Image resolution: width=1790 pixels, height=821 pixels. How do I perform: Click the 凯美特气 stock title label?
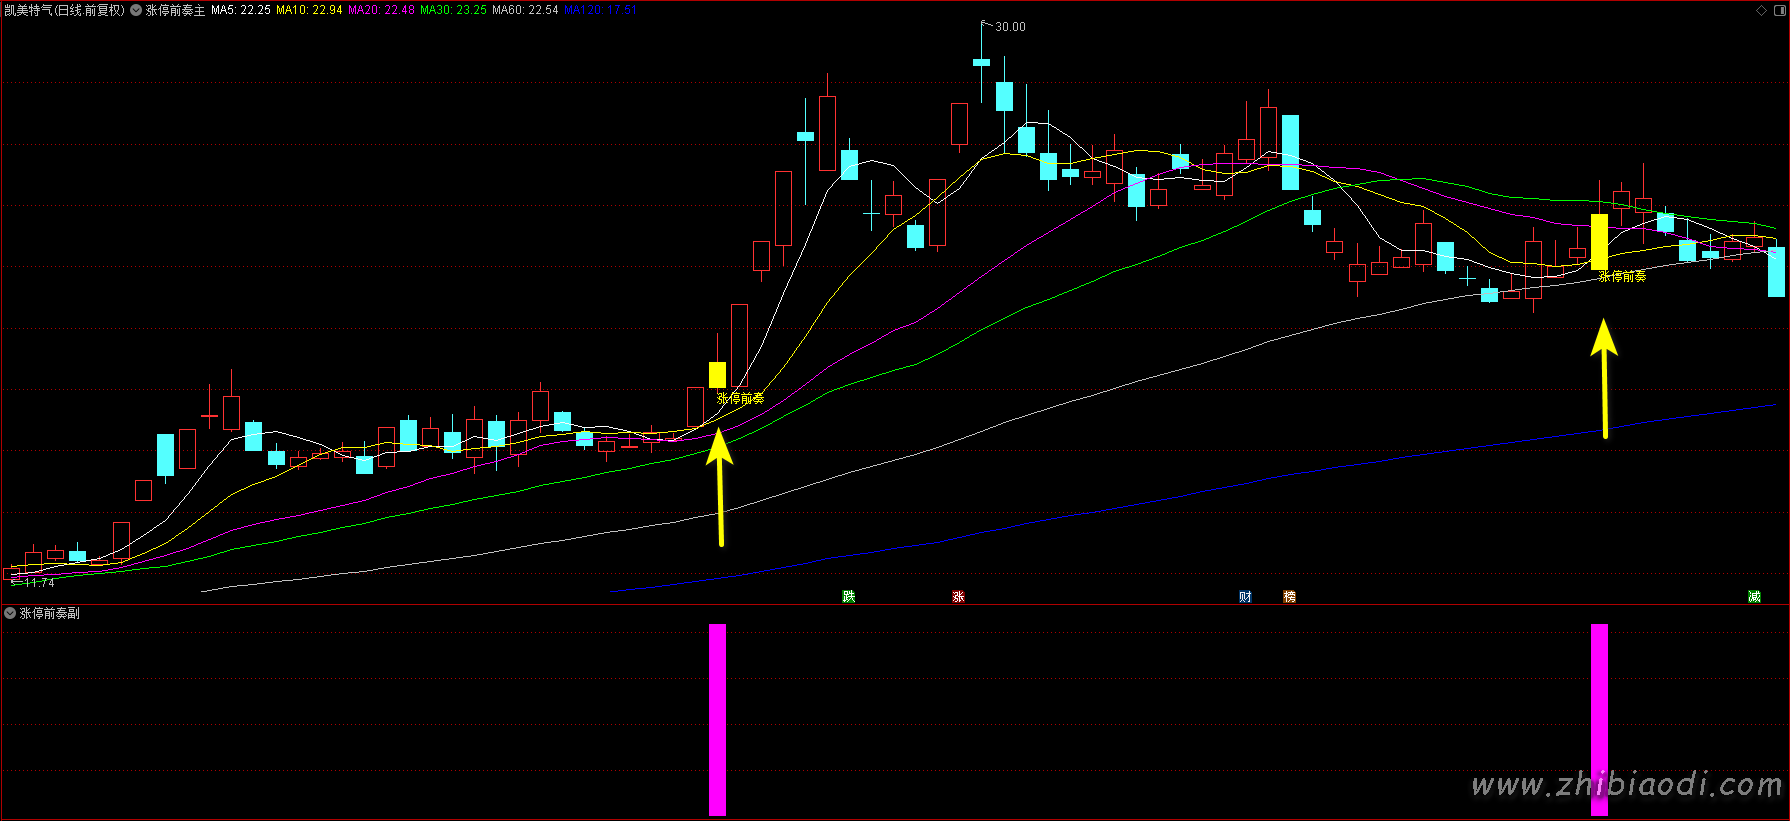pos(64,10)
